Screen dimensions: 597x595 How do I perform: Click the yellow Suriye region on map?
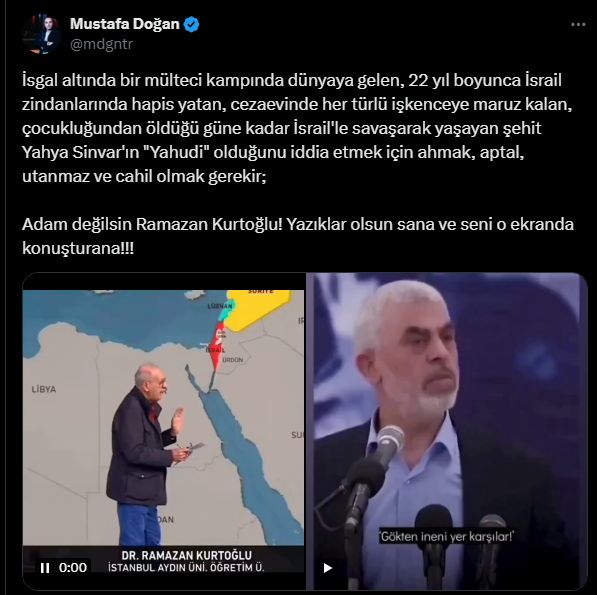258,309
